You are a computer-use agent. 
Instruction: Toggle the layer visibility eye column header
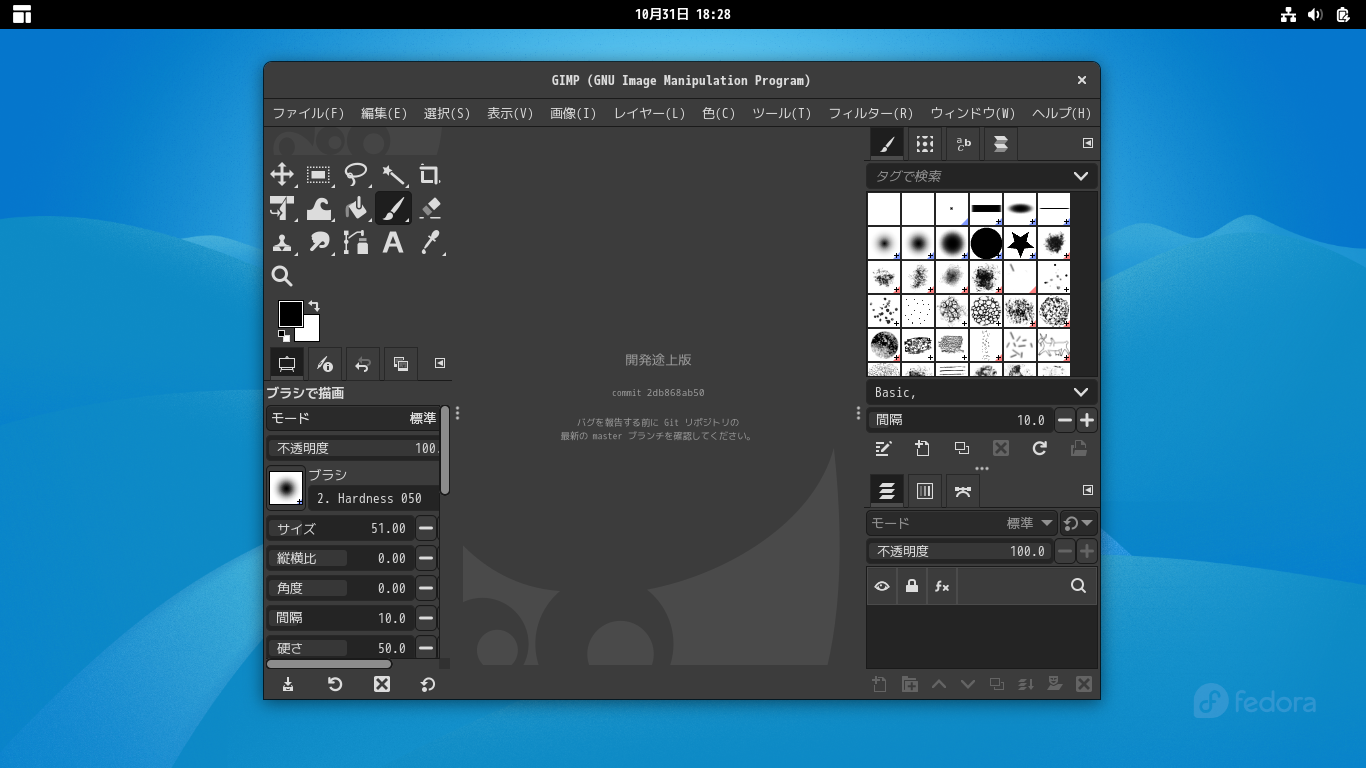881,586
